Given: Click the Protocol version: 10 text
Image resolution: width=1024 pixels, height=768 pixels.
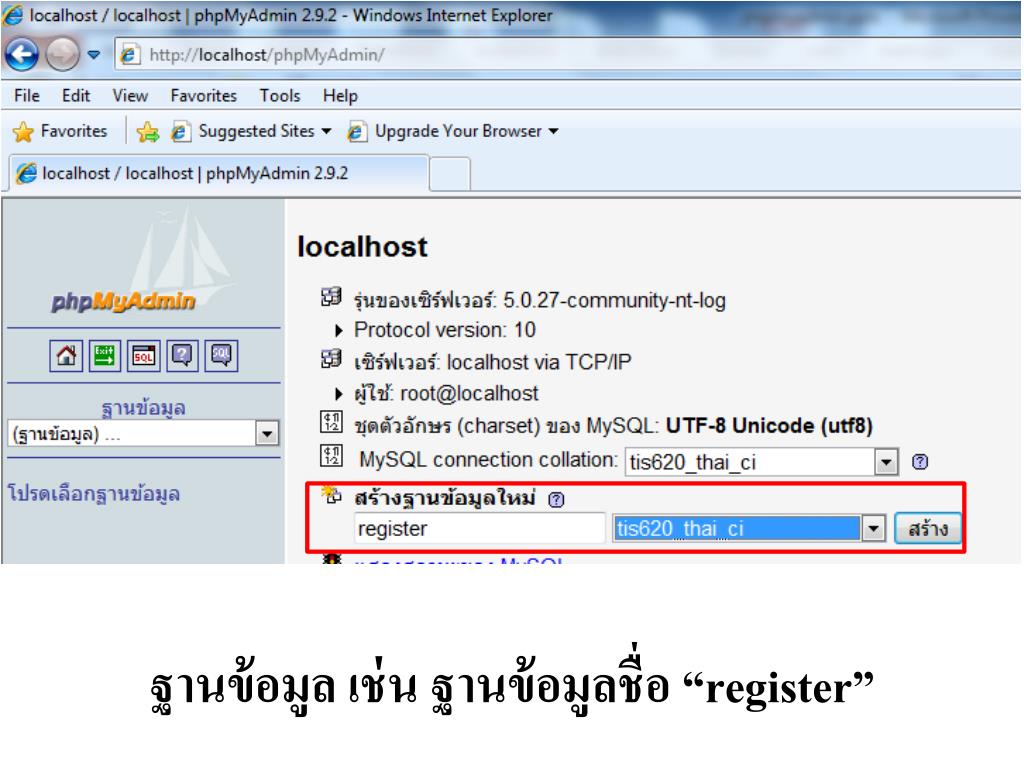Looking at the screenshot, I should click(x=445, y=330).
